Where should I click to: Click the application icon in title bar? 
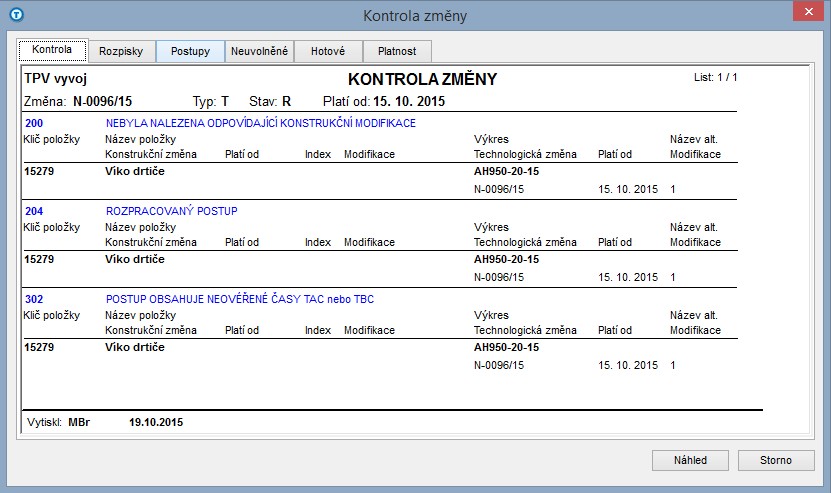(14, 15)
